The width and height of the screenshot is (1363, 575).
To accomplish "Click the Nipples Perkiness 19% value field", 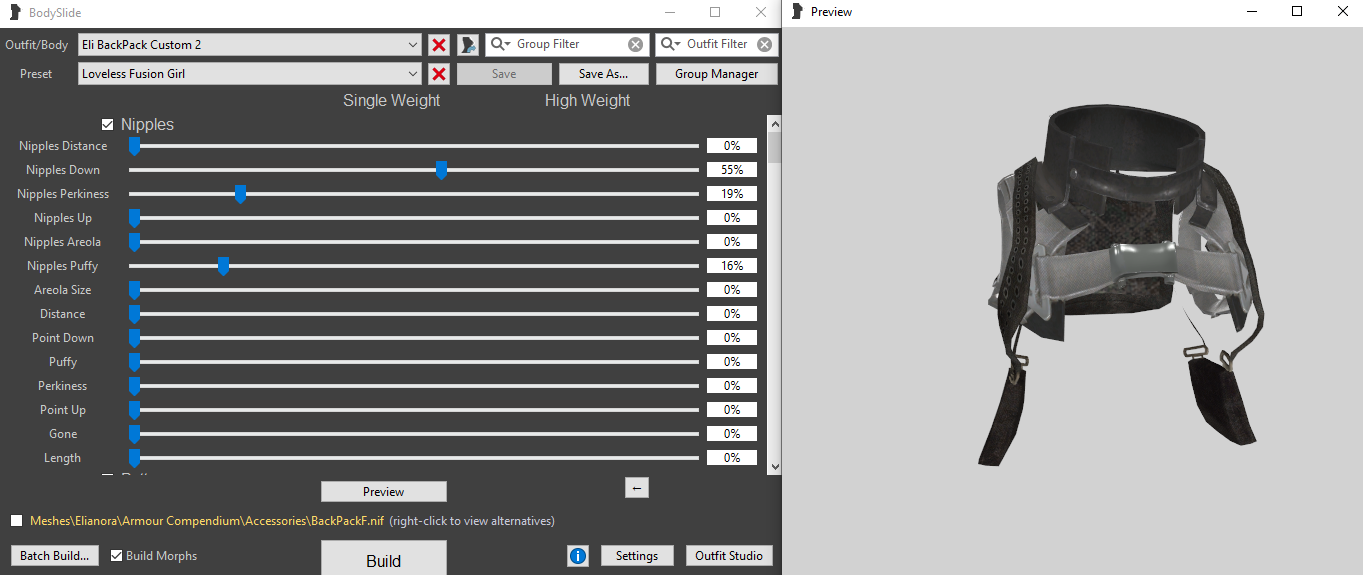I will point(732,194).
